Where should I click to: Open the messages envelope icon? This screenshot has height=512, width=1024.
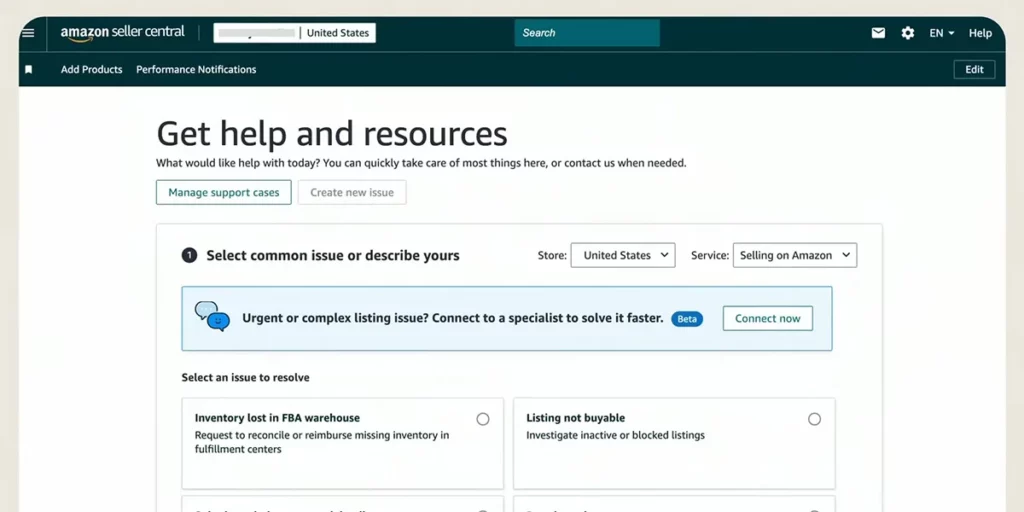(x=878, y=33)
